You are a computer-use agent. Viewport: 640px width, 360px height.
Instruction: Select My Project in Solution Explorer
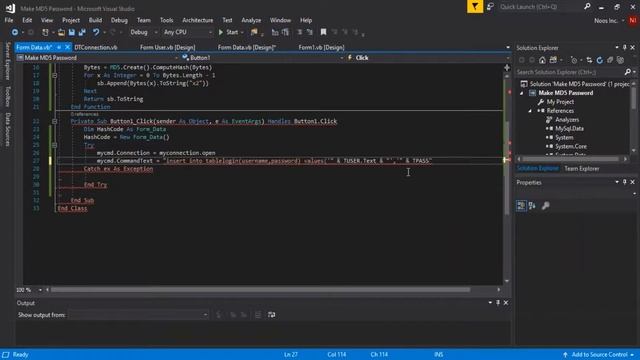point(560,102)
